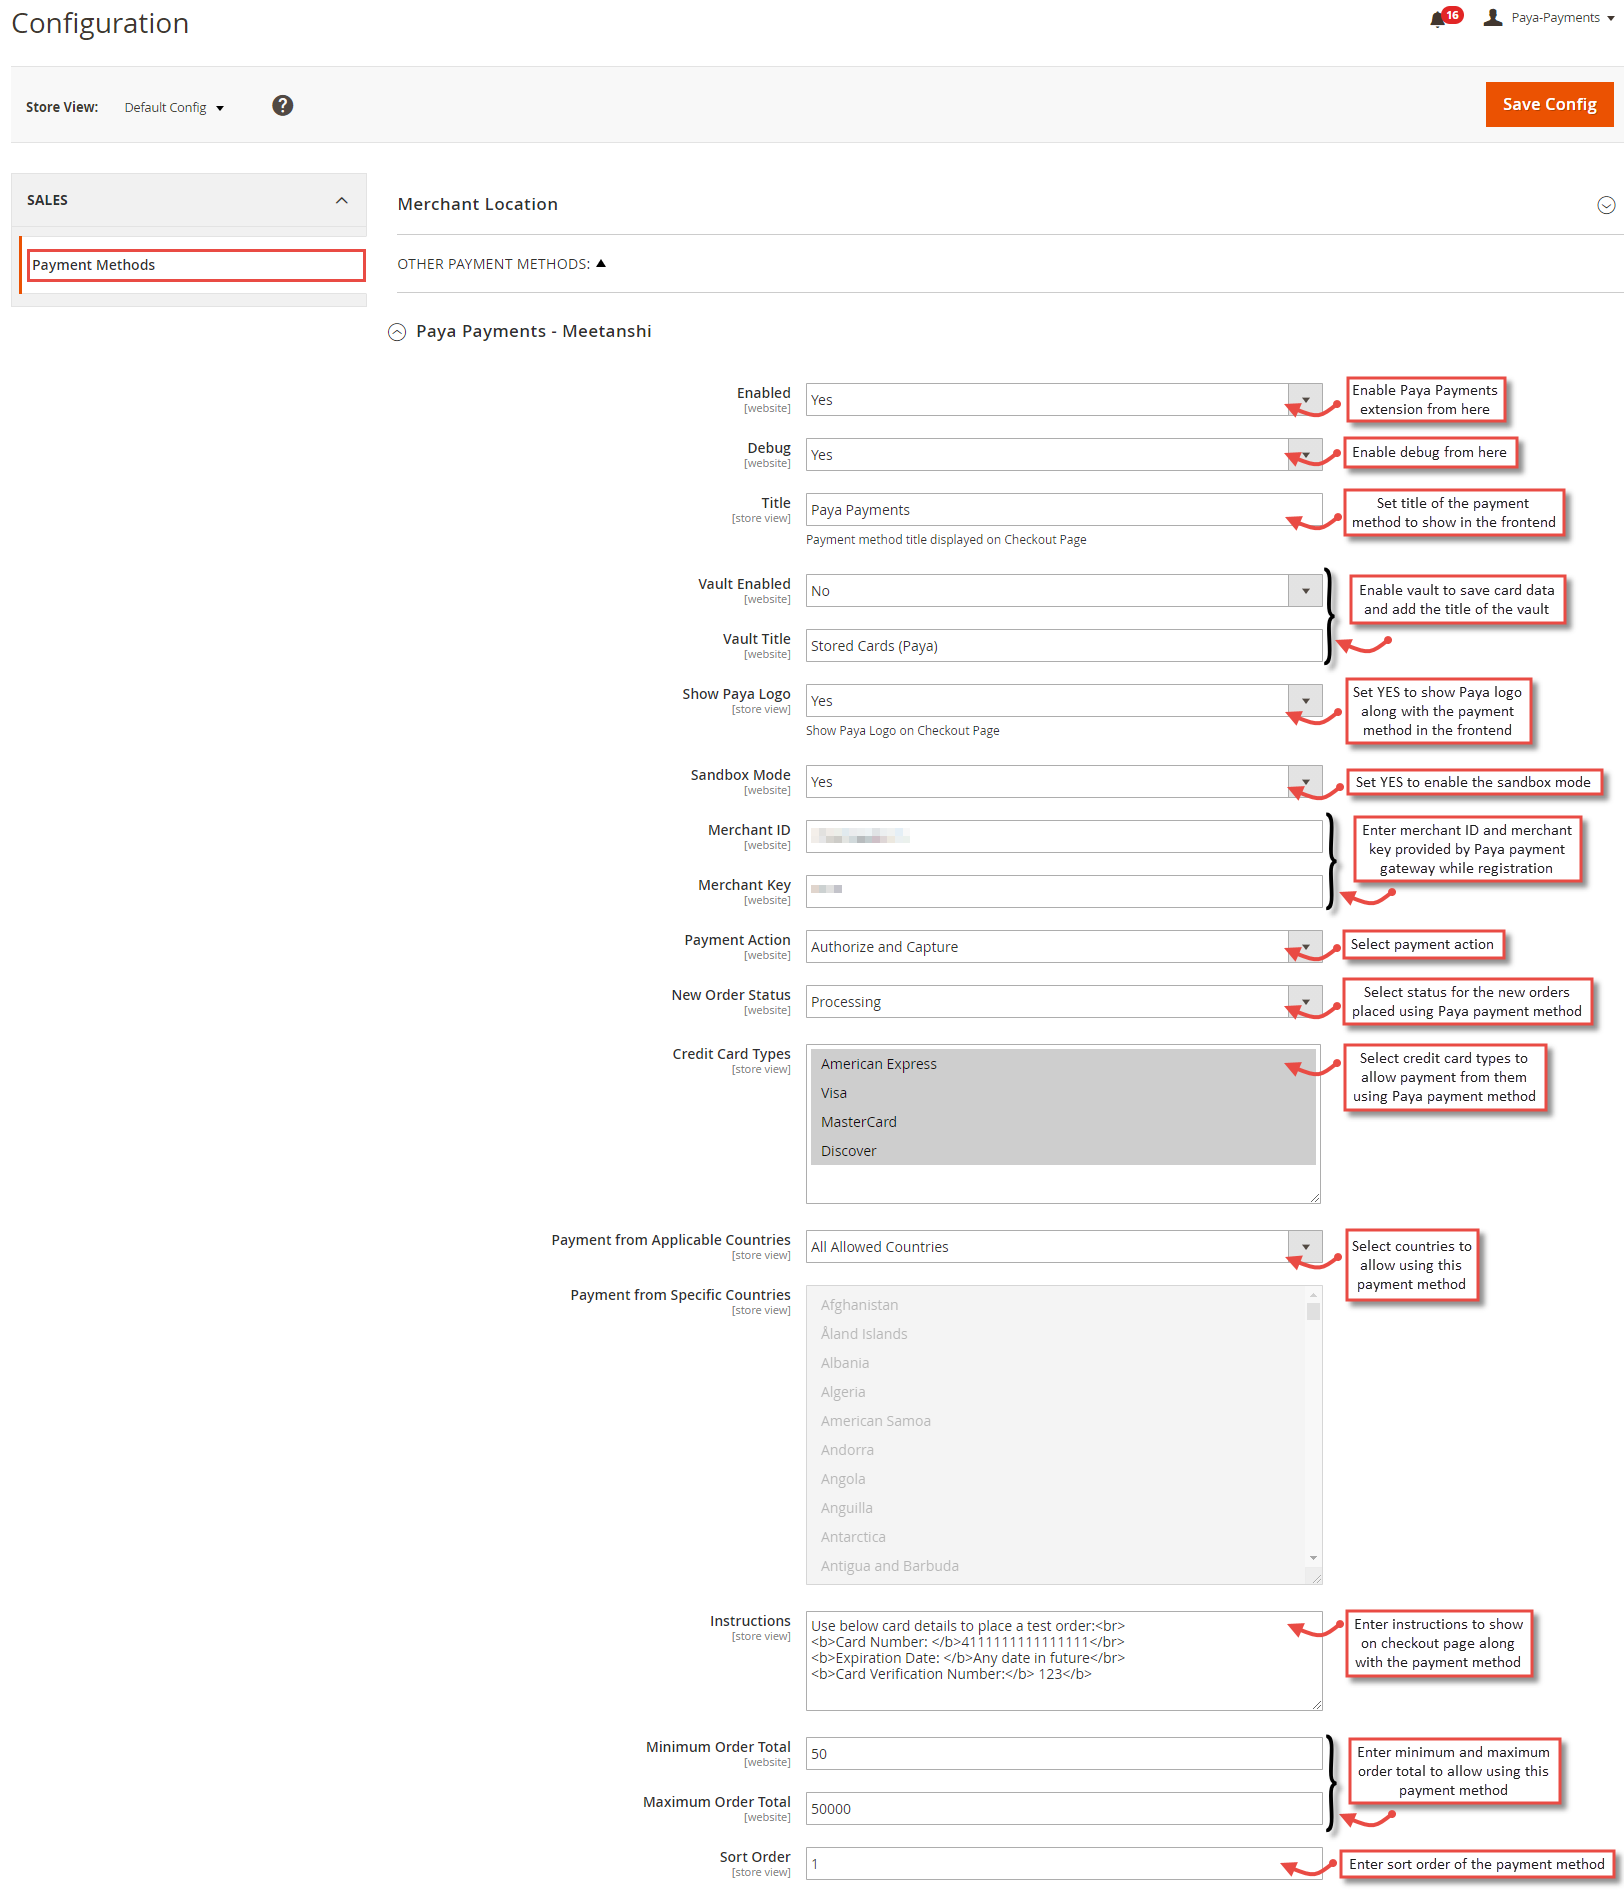The image size is (1624, 1896).
Task: Click Anguilla in the countries list
Action: tap(1057, 1508)
